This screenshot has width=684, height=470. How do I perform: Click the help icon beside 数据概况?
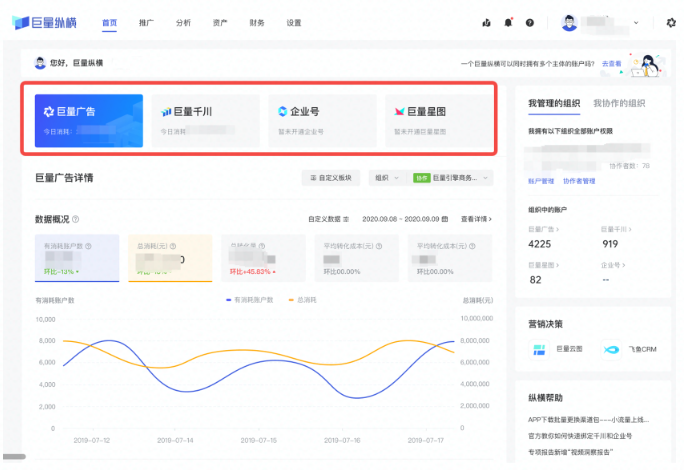pyautogui.click(x=75, y=219)
